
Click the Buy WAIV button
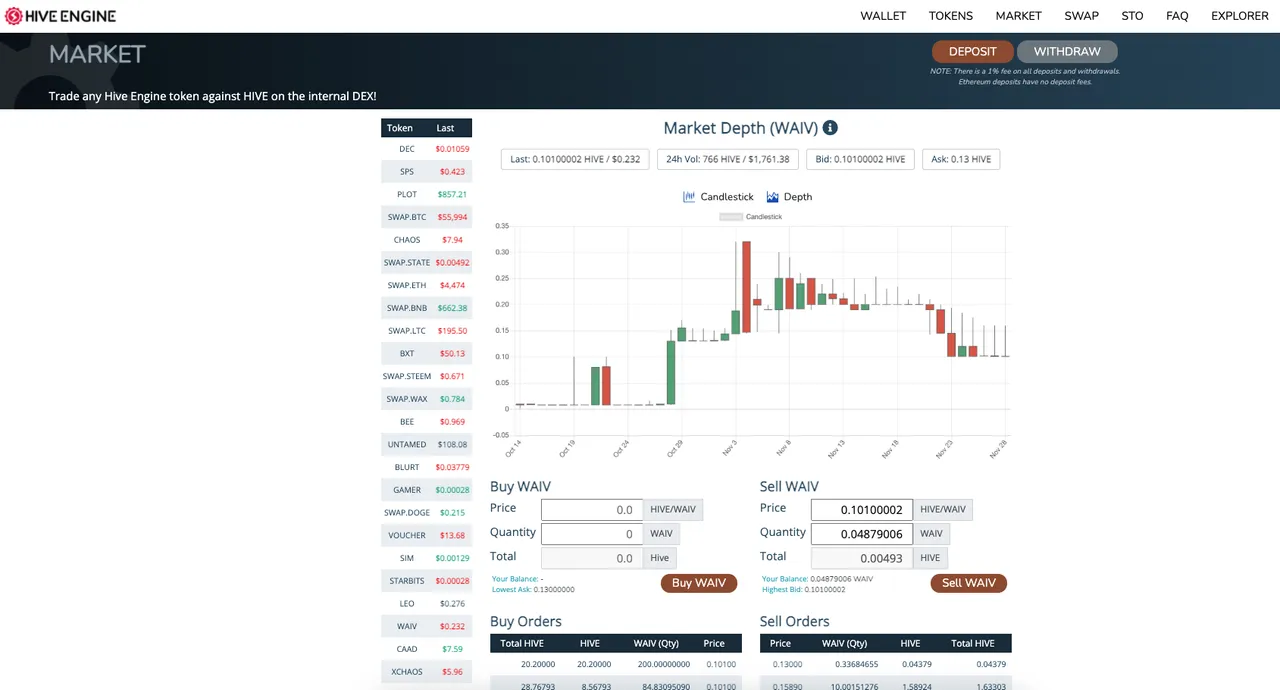(699, 583)
